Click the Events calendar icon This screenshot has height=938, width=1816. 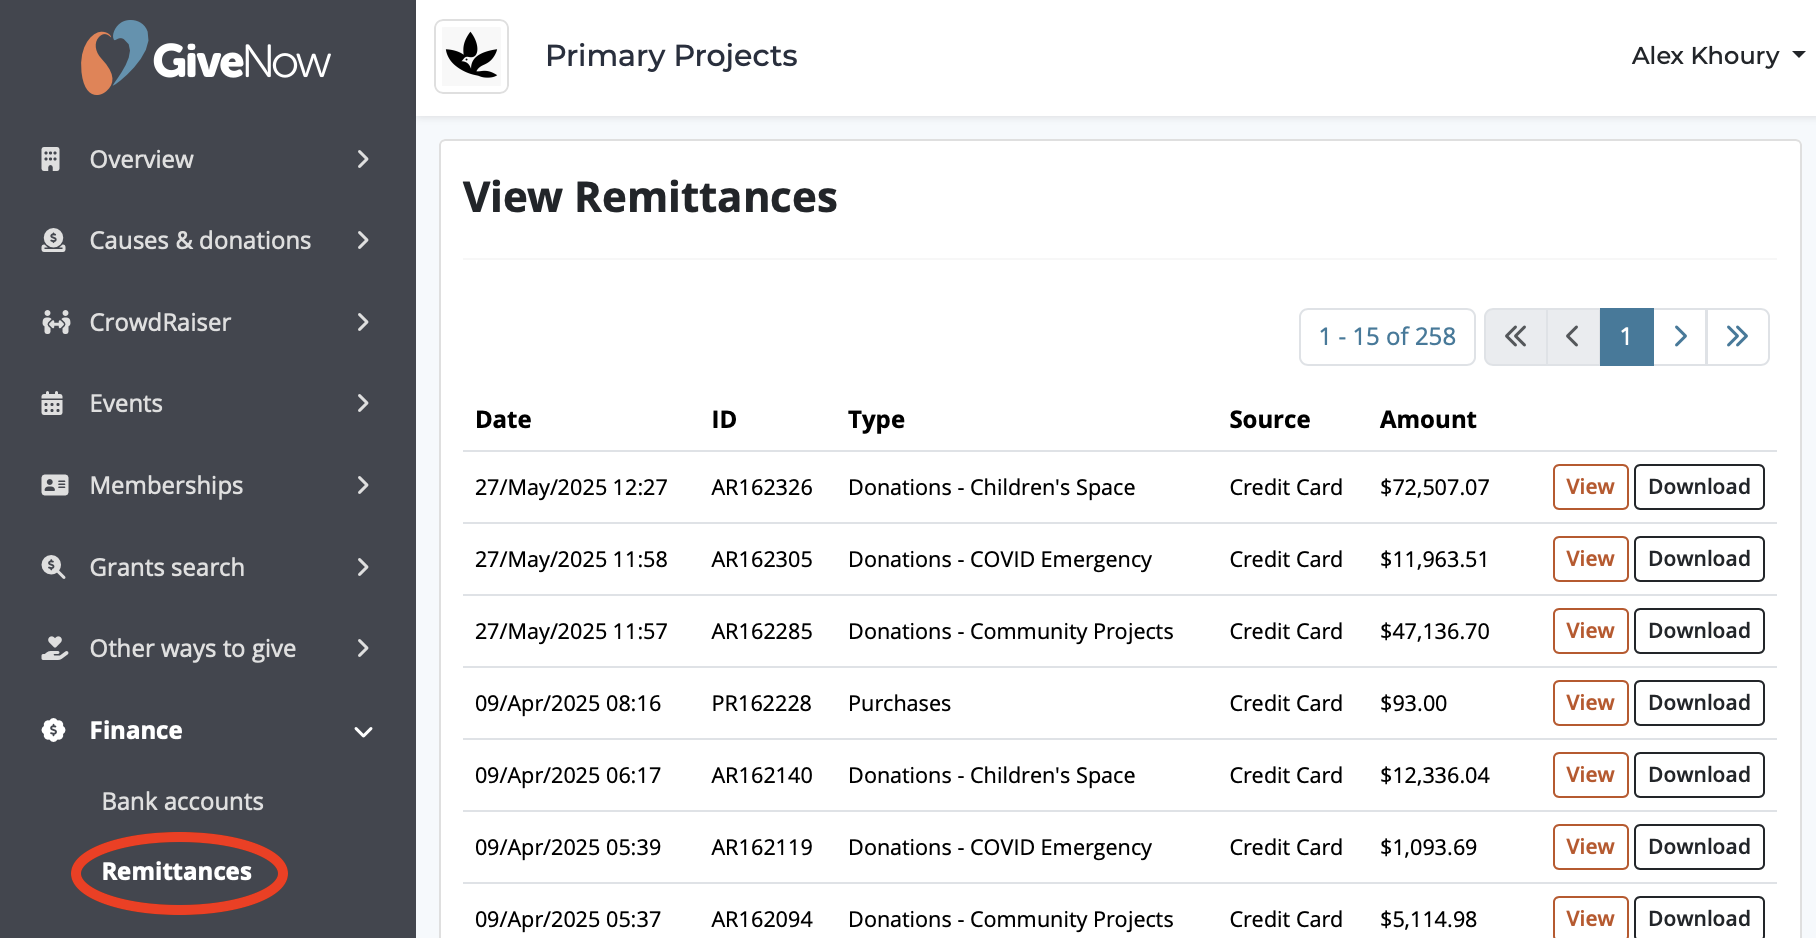(52, 403)
